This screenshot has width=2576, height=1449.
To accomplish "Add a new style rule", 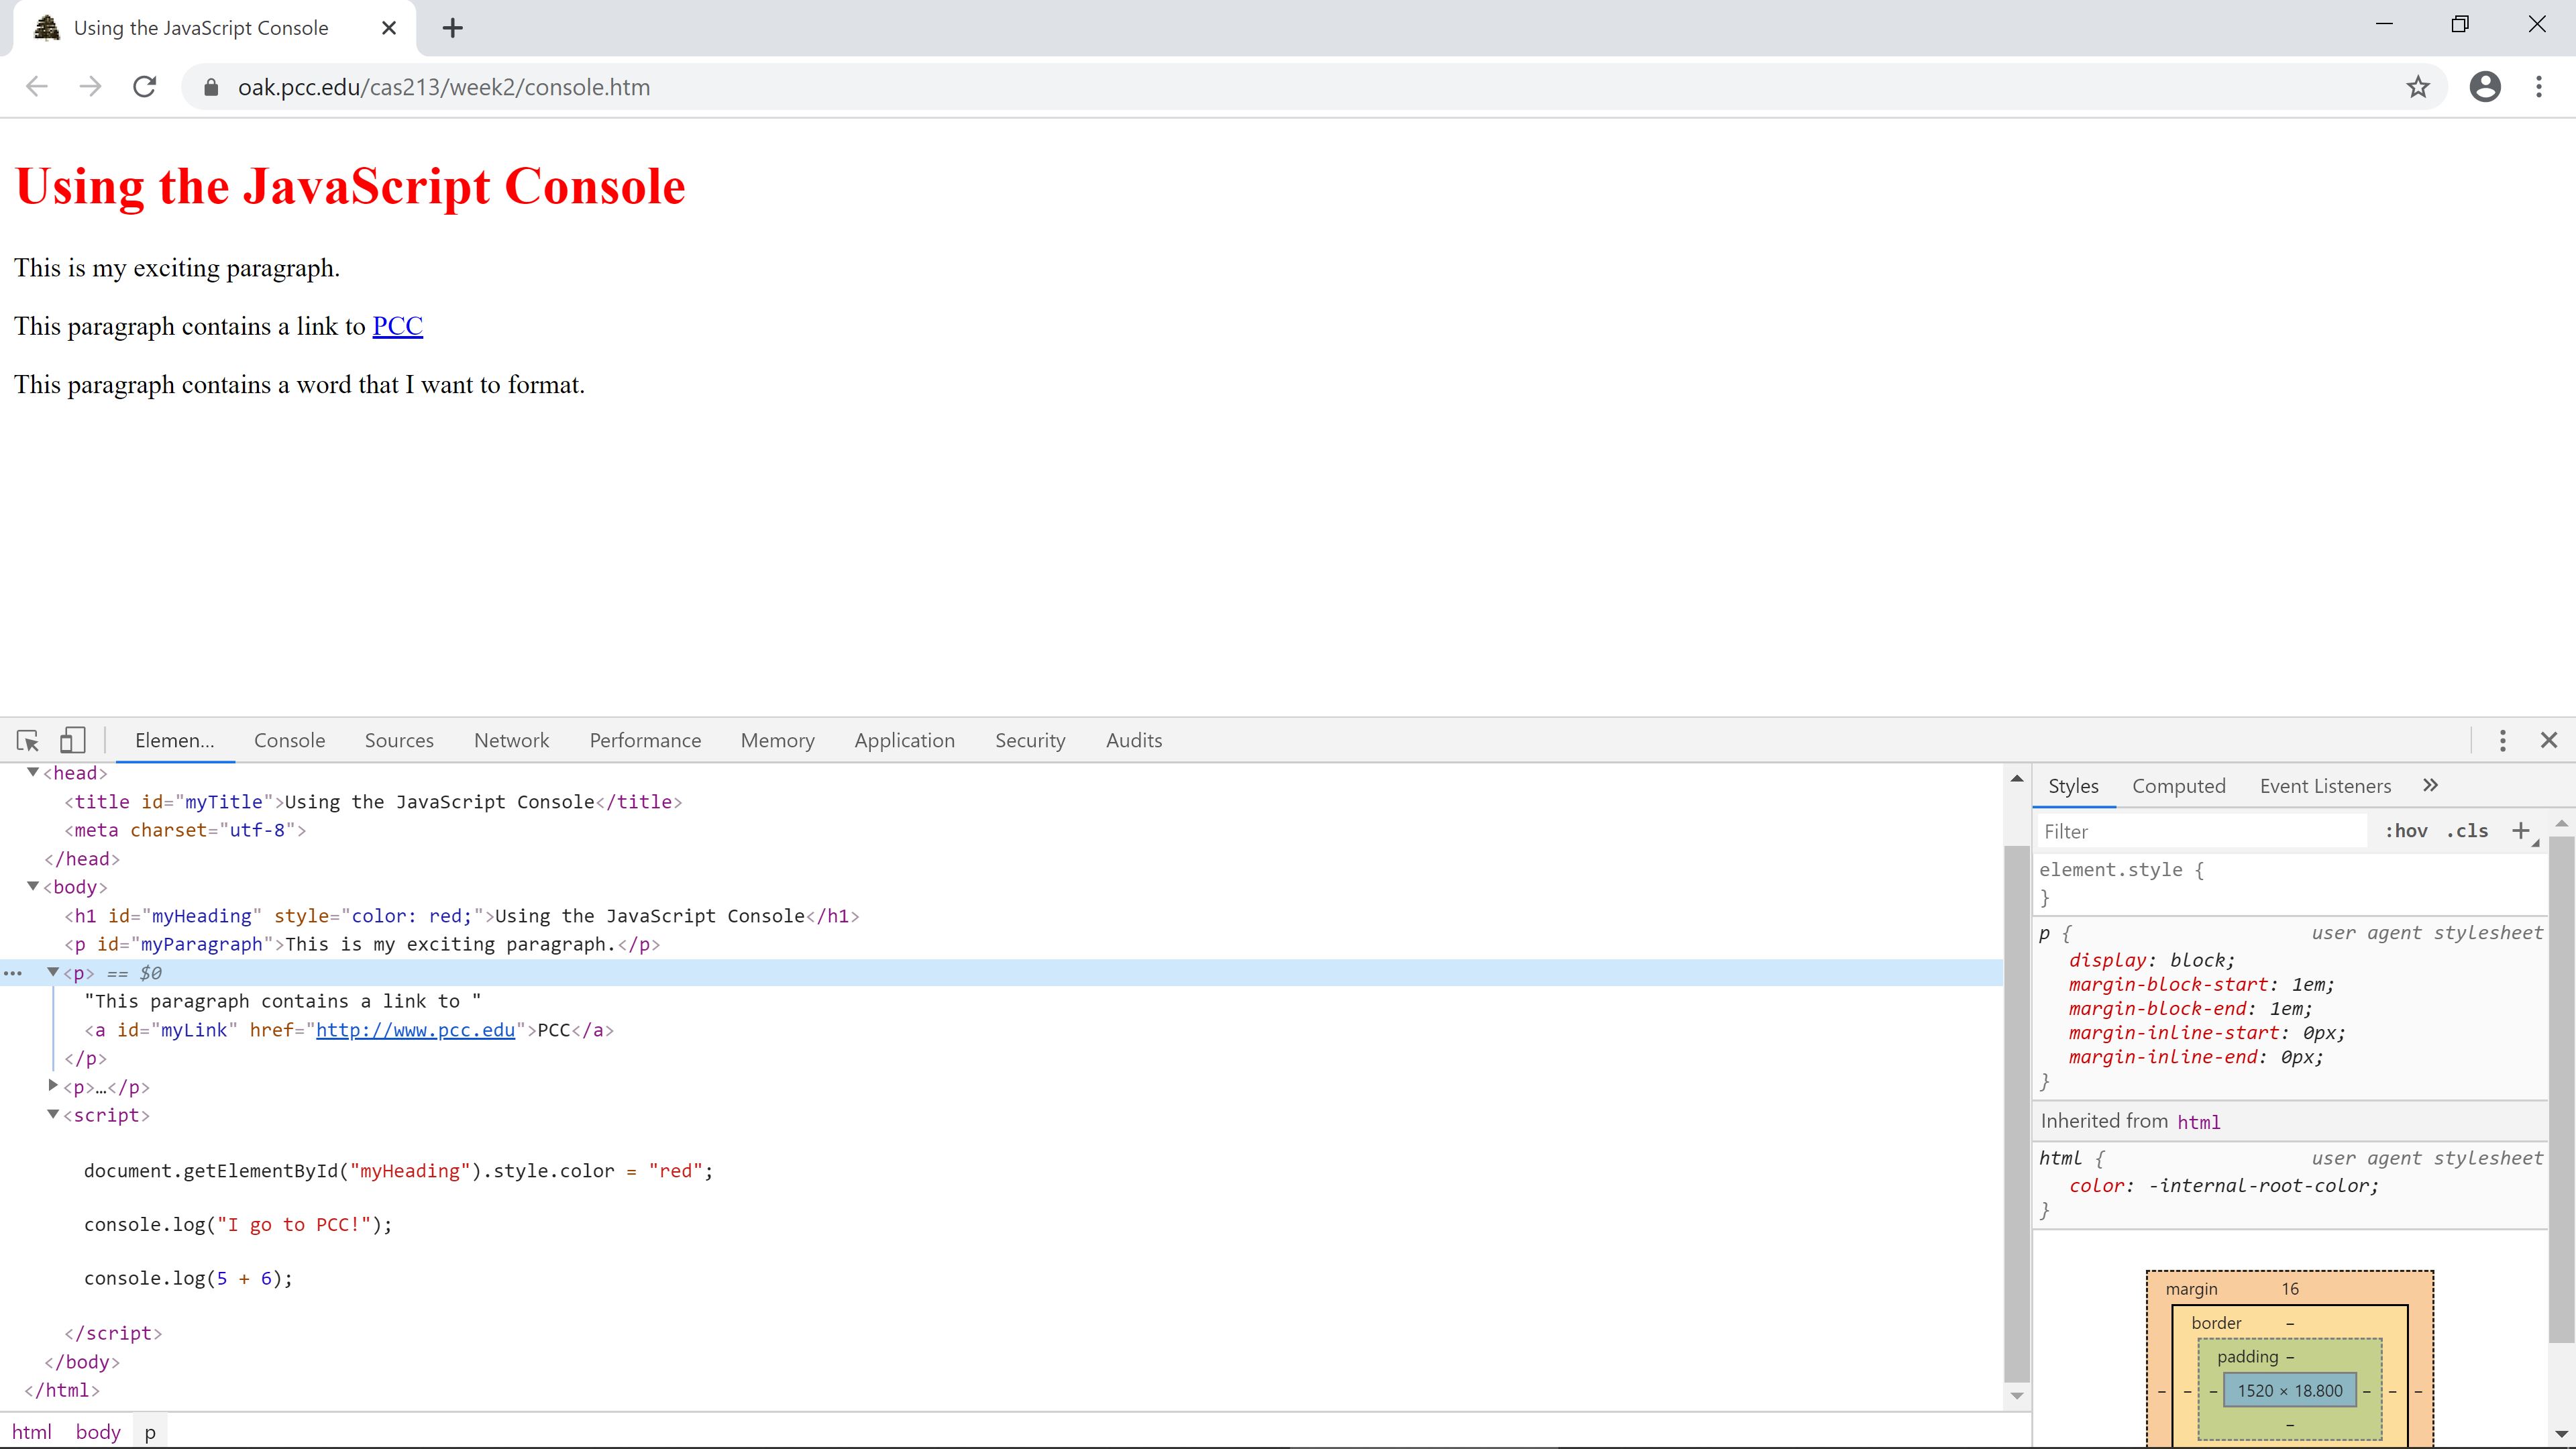I will click(x=2521, y=831).
